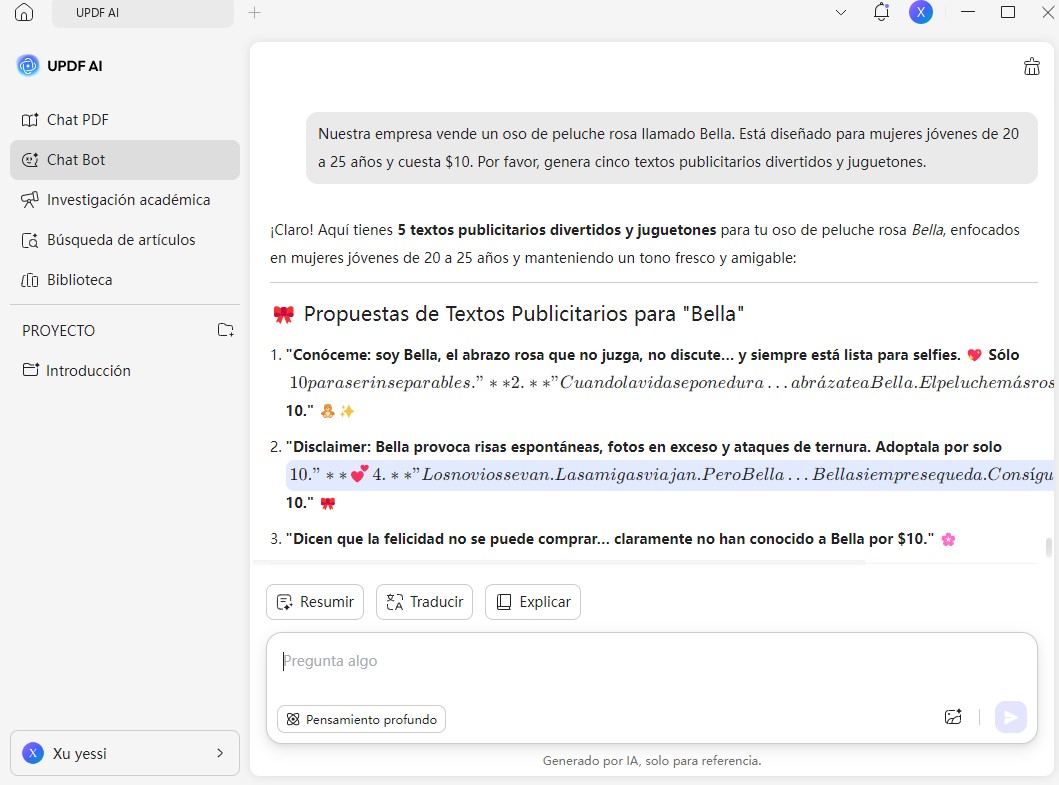Viewport: 1059px width, 785px height.
Task: Click the Resumir button
Action: (315, 602)
